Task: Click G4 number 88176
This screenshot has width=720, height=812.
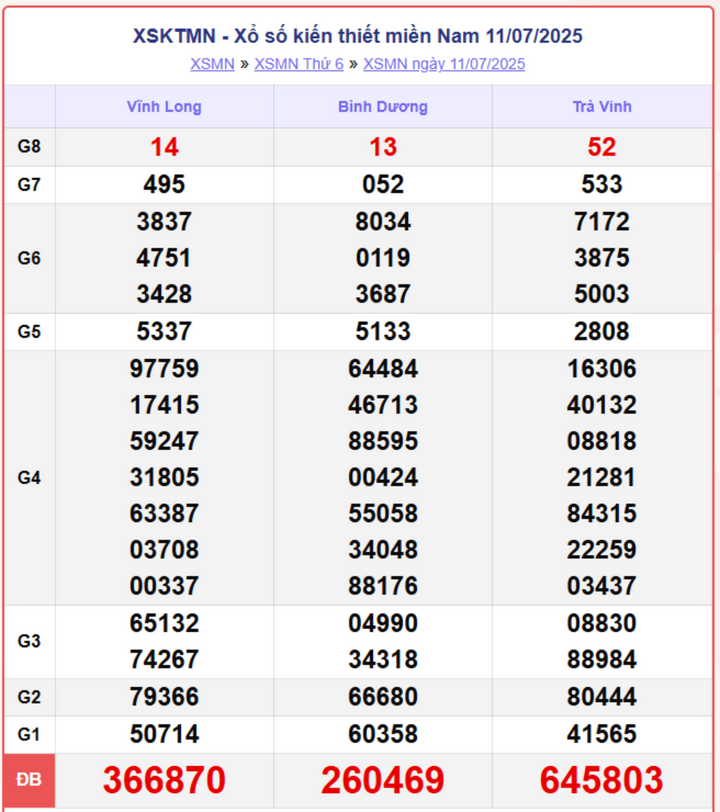Action: pyautogui.click(x=383, y=586)
